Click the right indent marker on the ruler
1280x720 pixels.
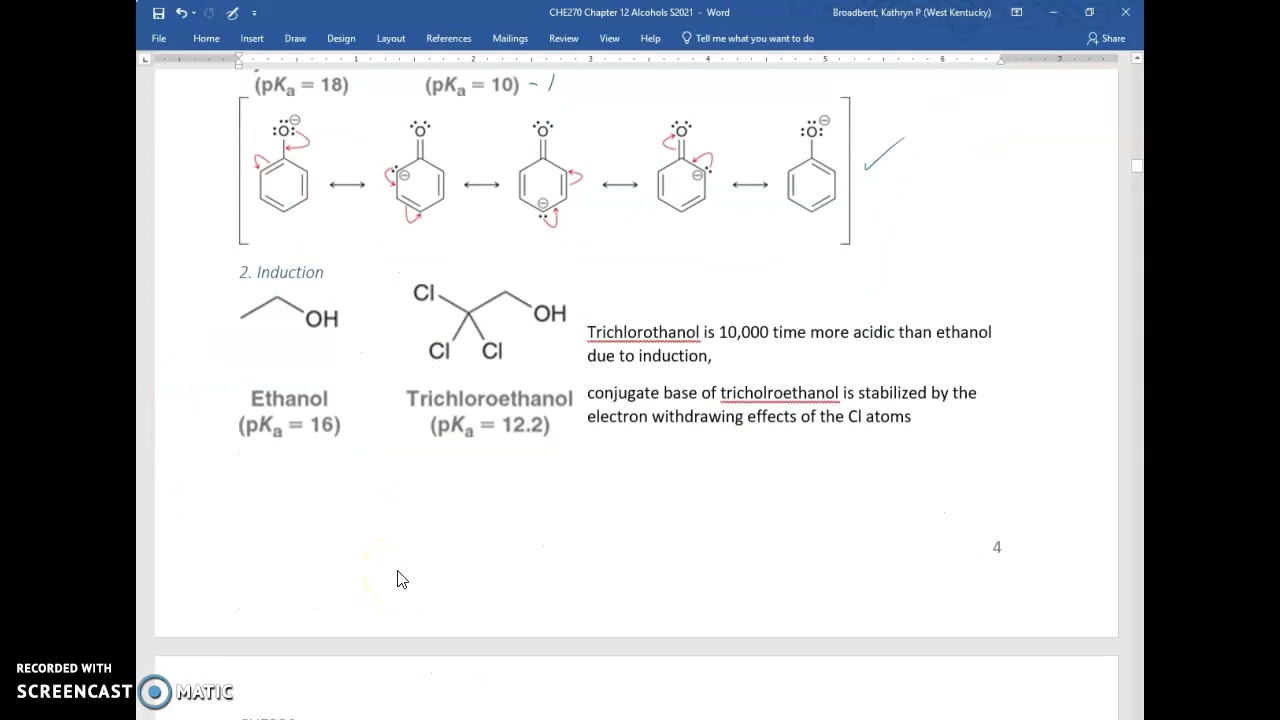1001,62
